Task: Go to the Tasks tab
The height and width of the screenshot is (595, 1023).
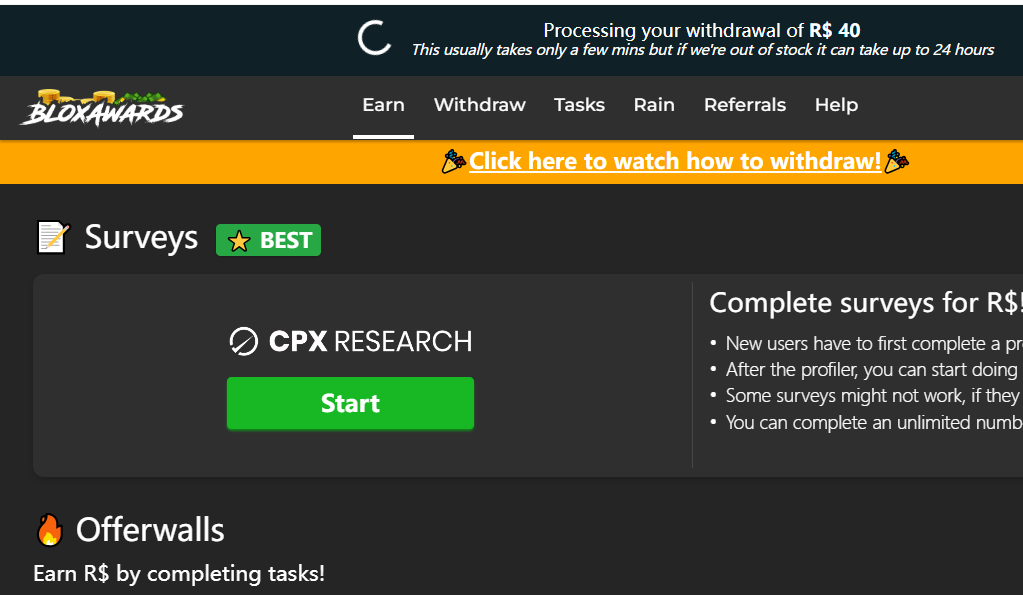Action: (x=579, y=105)
